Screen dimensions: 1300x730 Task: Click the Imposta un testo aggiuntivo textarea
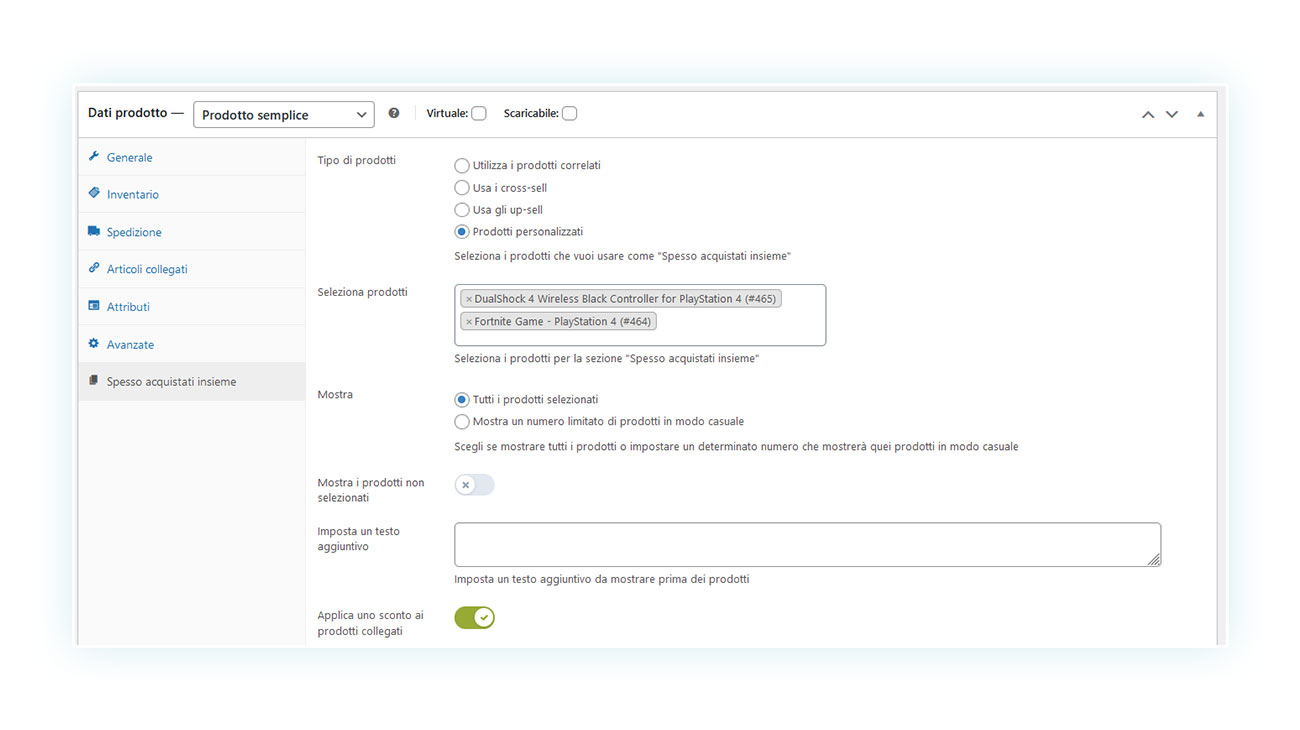click(808, 545)
